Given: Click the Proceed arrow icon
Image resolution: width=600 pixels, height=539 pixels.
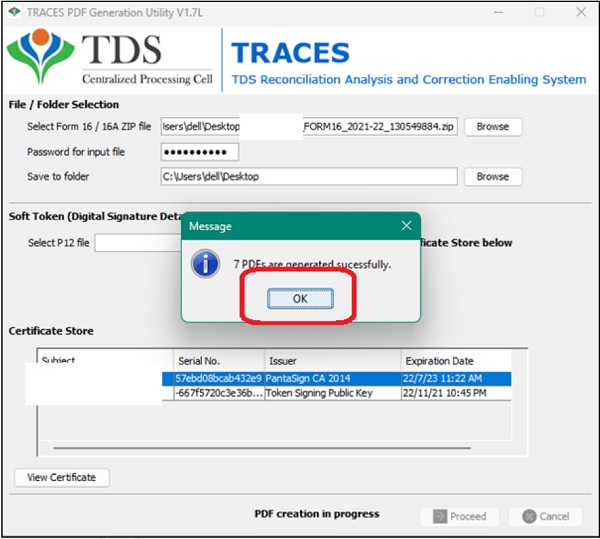Looking at the screenshot, I should pyautogui.click(x=440, y=516).
